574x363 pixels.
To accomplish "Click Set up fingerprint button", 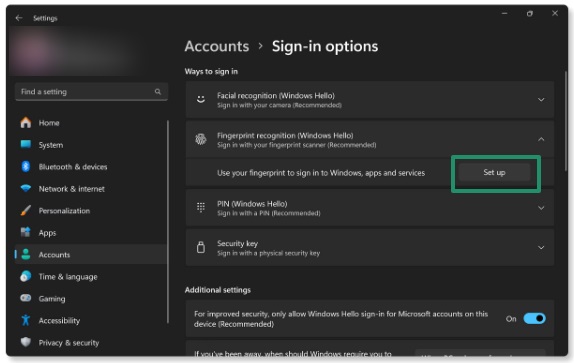I will (x=494, y=172).
